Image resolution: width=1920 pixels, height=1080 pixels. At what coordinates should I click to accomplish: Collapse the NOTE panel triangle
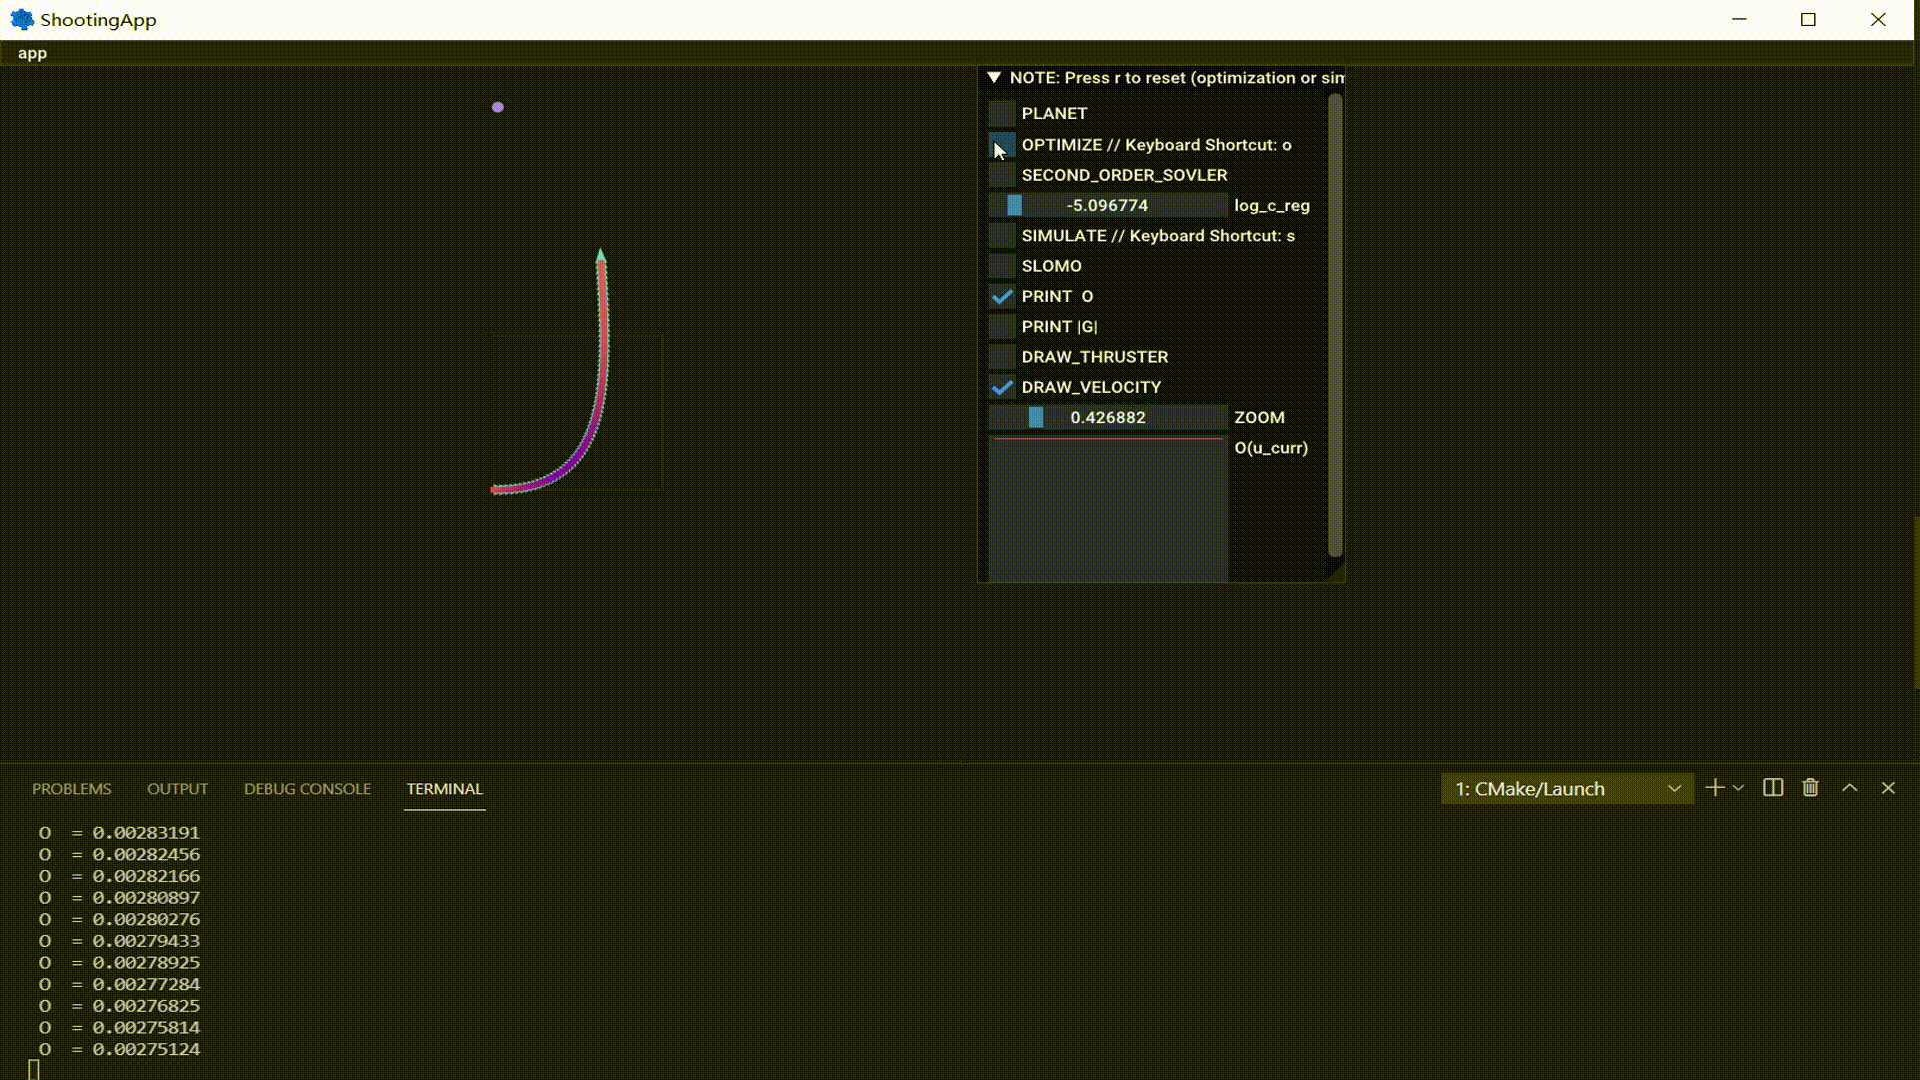coord(994,78)
